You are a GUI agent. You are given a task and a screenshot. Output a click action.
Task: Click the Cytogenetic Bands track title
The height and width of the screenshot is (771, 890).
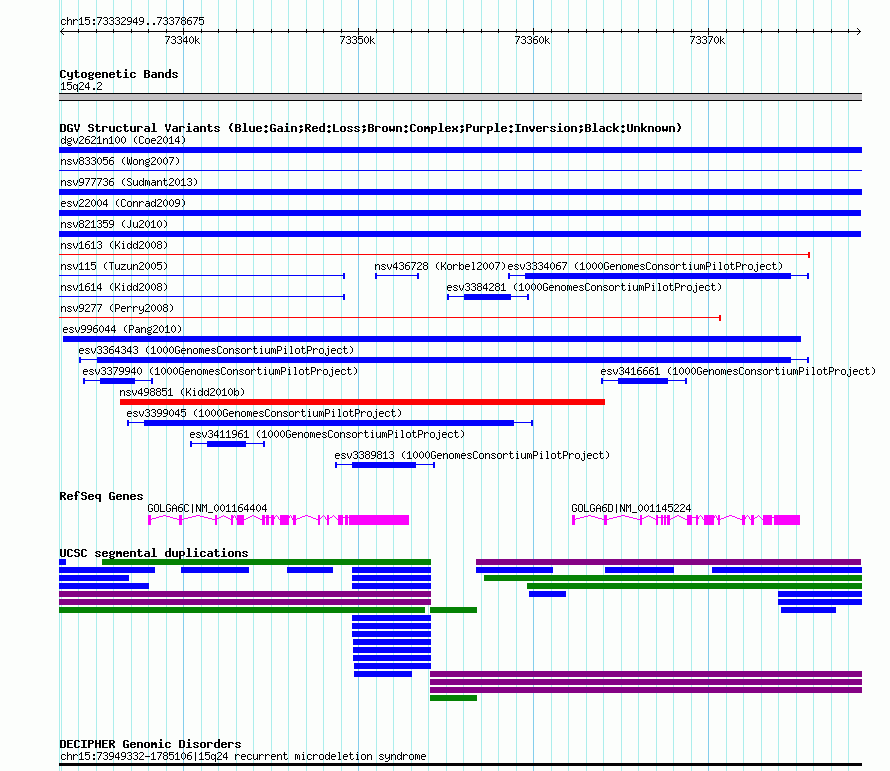coord(119,74)
